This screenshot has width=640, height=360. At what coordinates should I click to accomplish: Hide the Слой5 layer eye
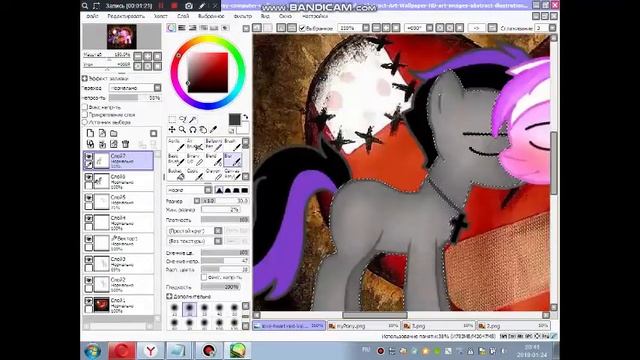89,198
